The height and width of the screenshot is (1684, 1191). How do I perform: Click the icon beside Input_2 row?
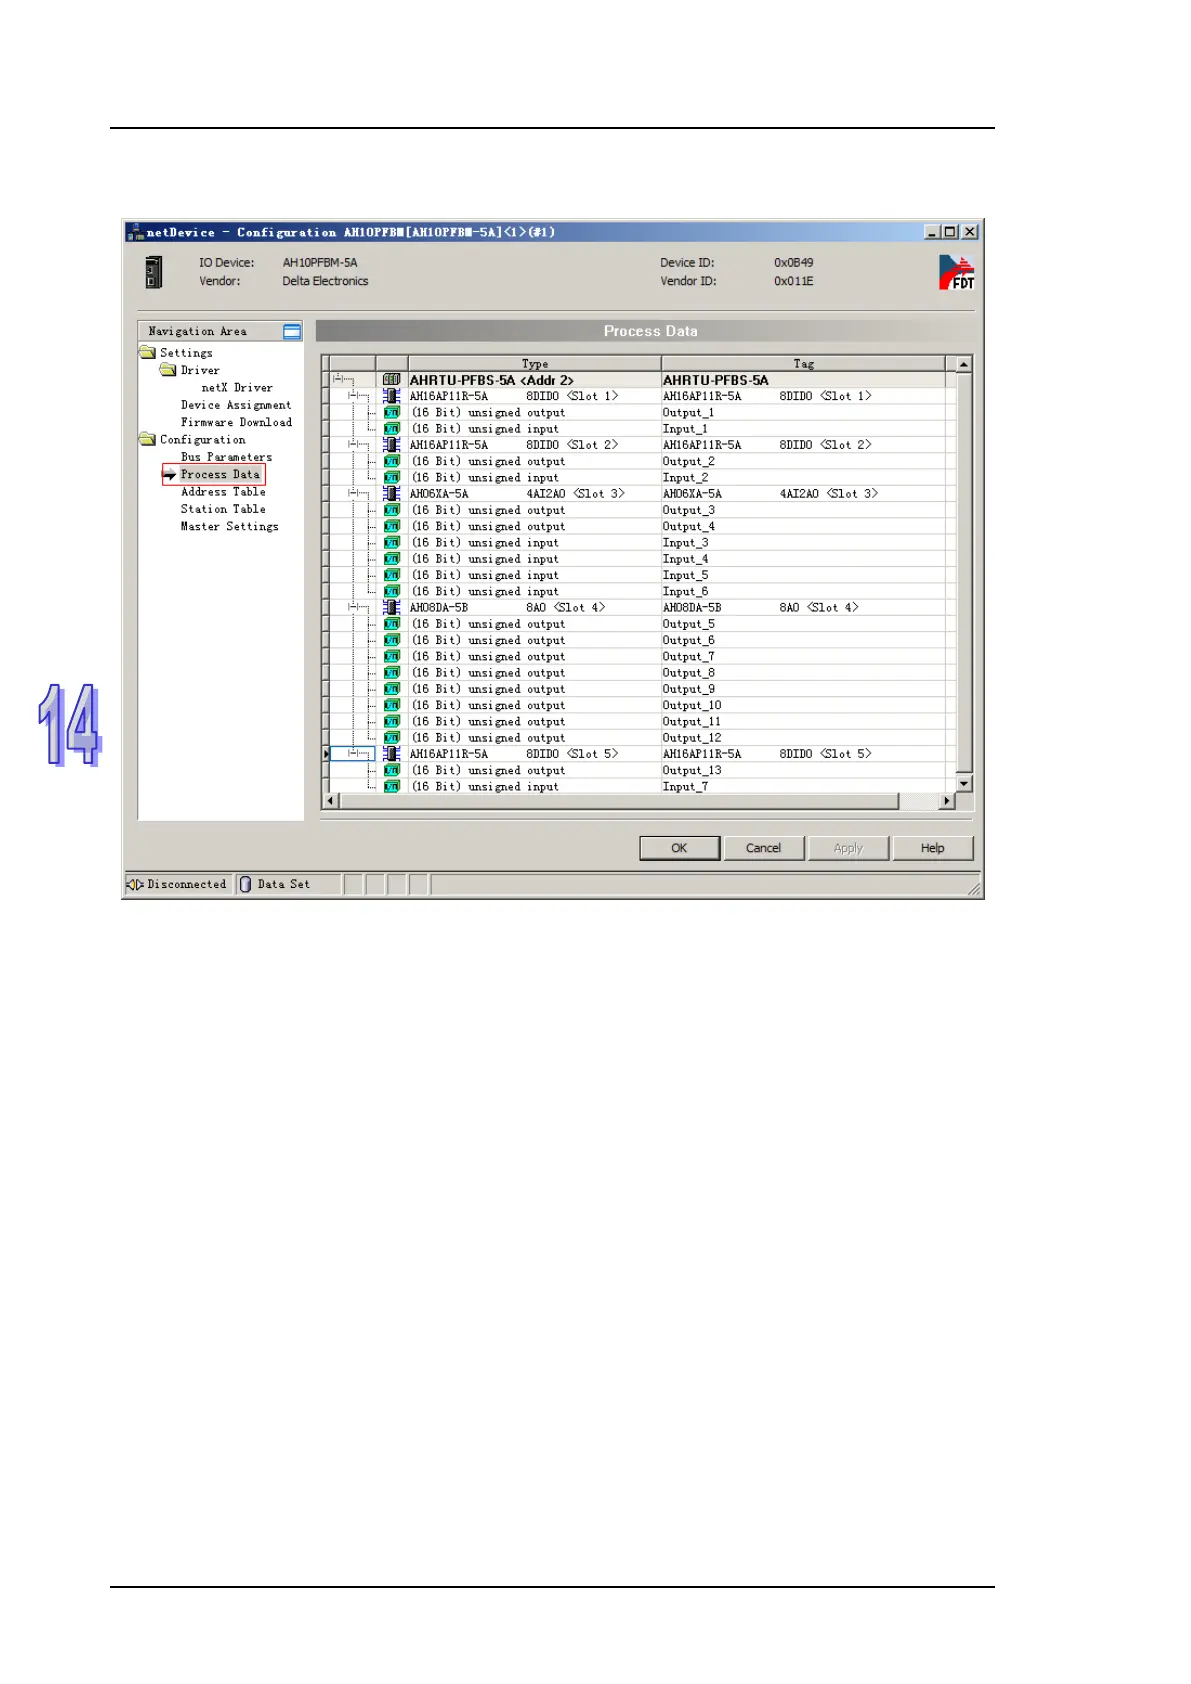click(x=392, y=478)
